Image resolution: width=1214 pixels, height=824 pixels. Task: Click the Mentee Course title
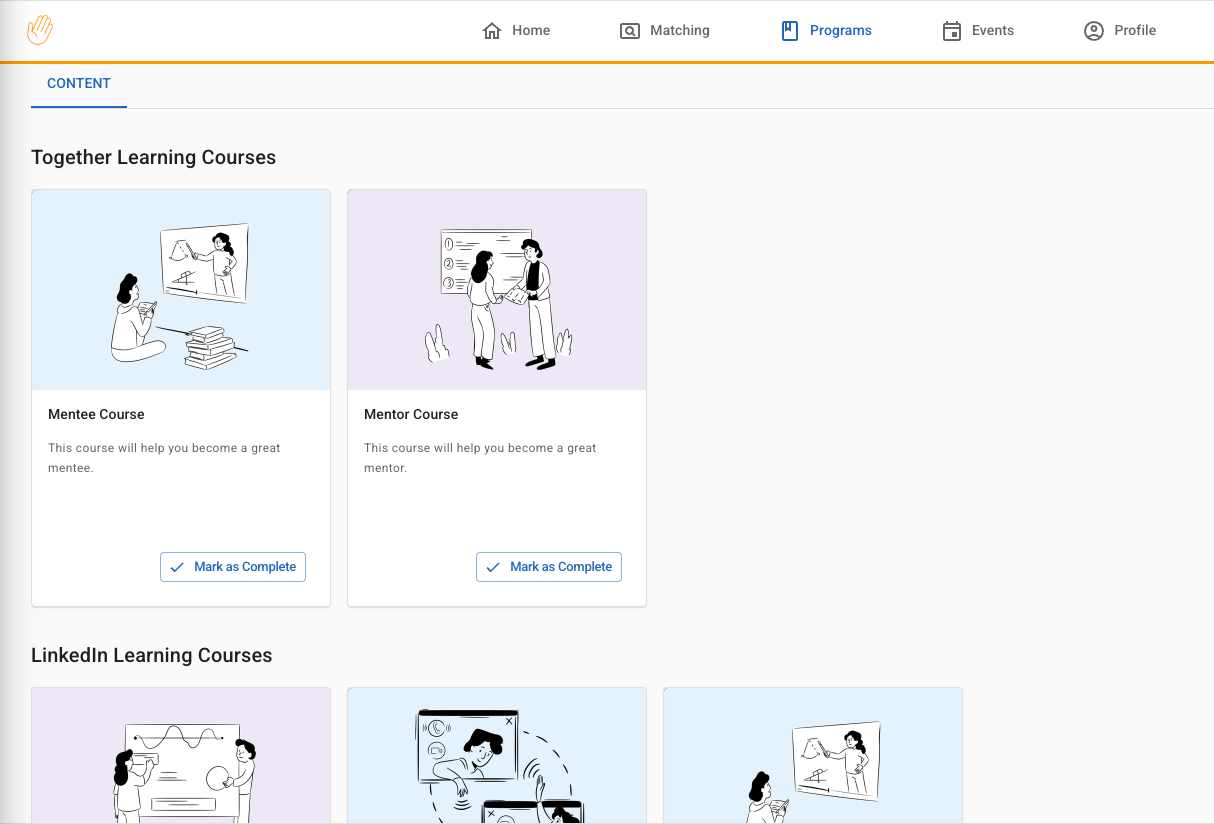point(96,414)
